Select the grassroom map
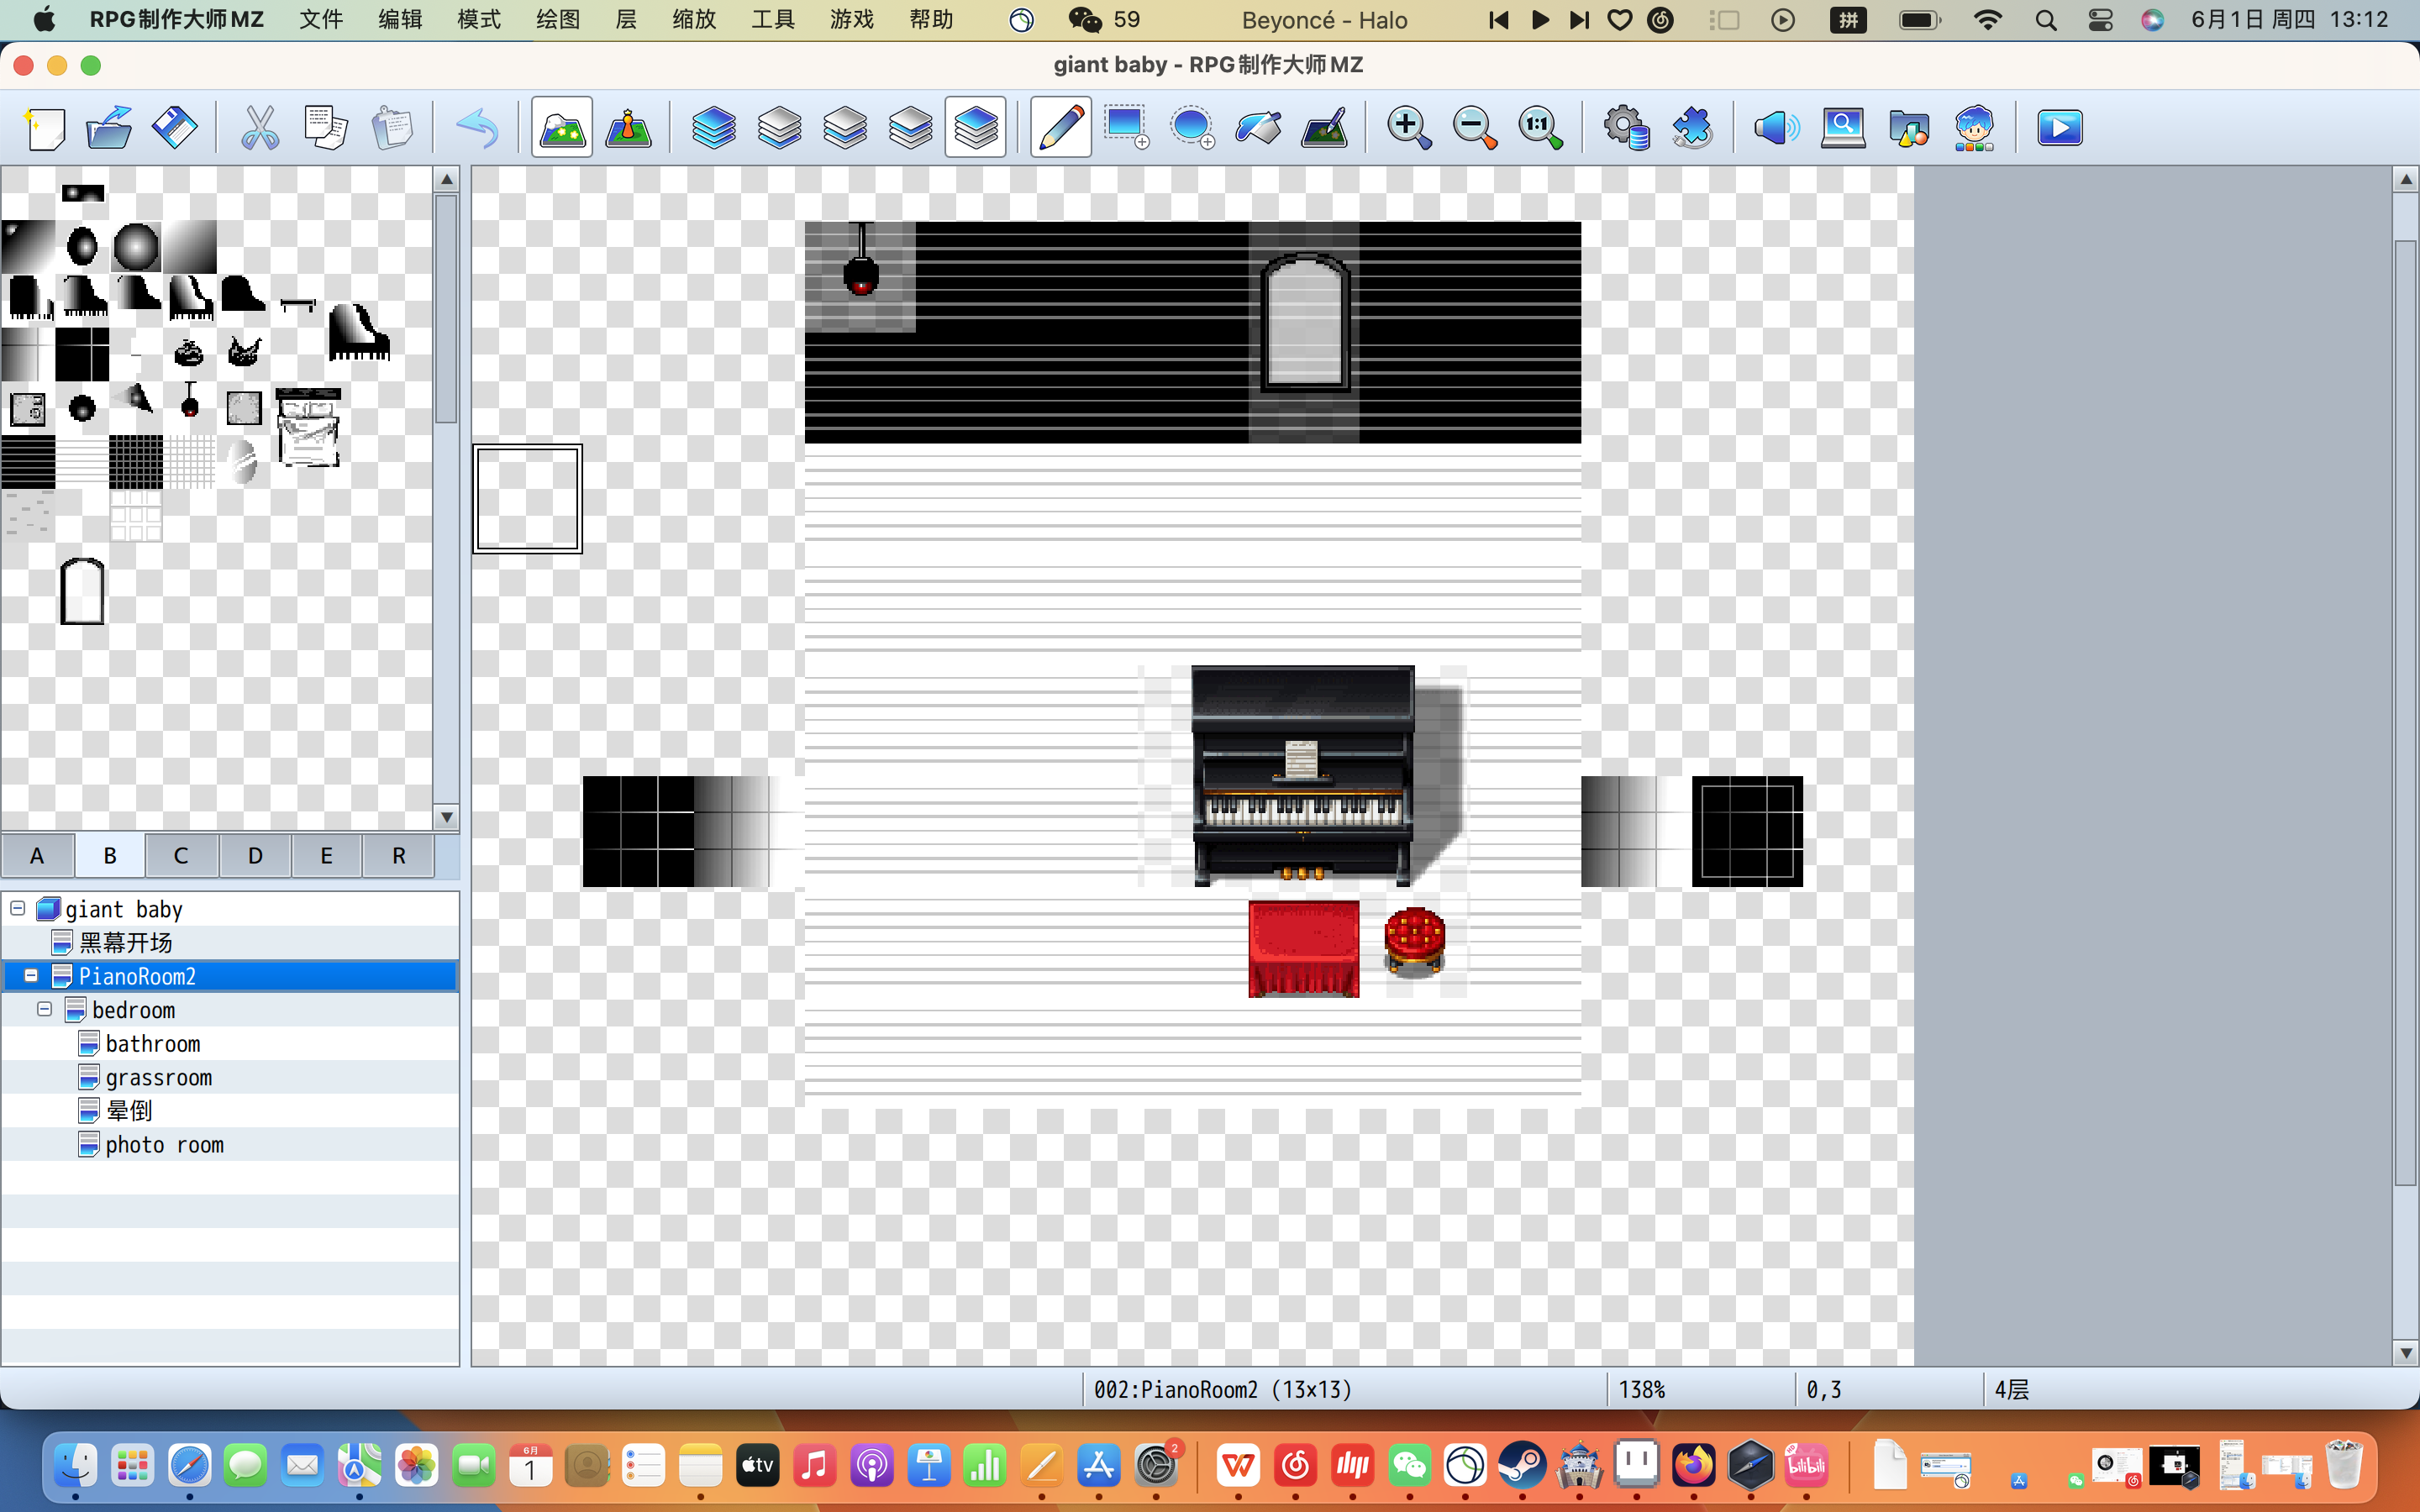The image size is (2420, 1512). (x=158, y=1078)
